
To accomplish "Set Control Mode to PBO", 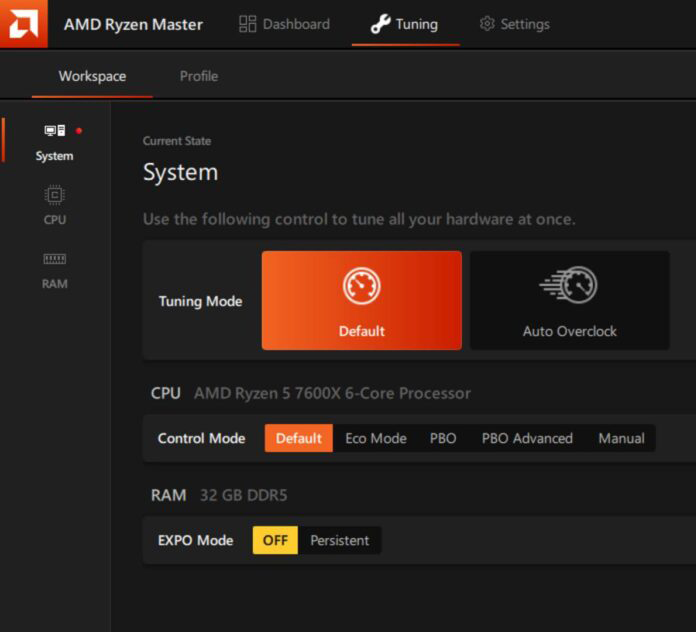I will coord(443,438).
